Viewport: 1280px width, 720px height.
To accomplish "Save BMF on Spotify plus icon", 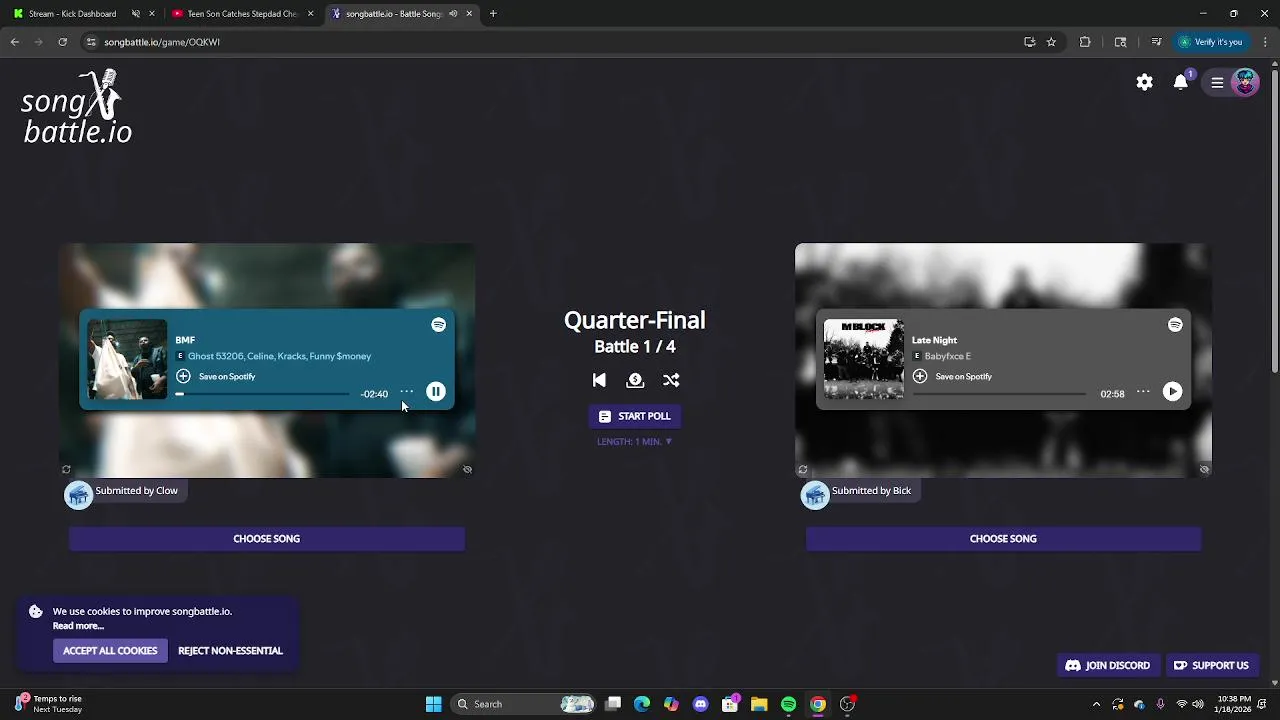I will (183, 376).
